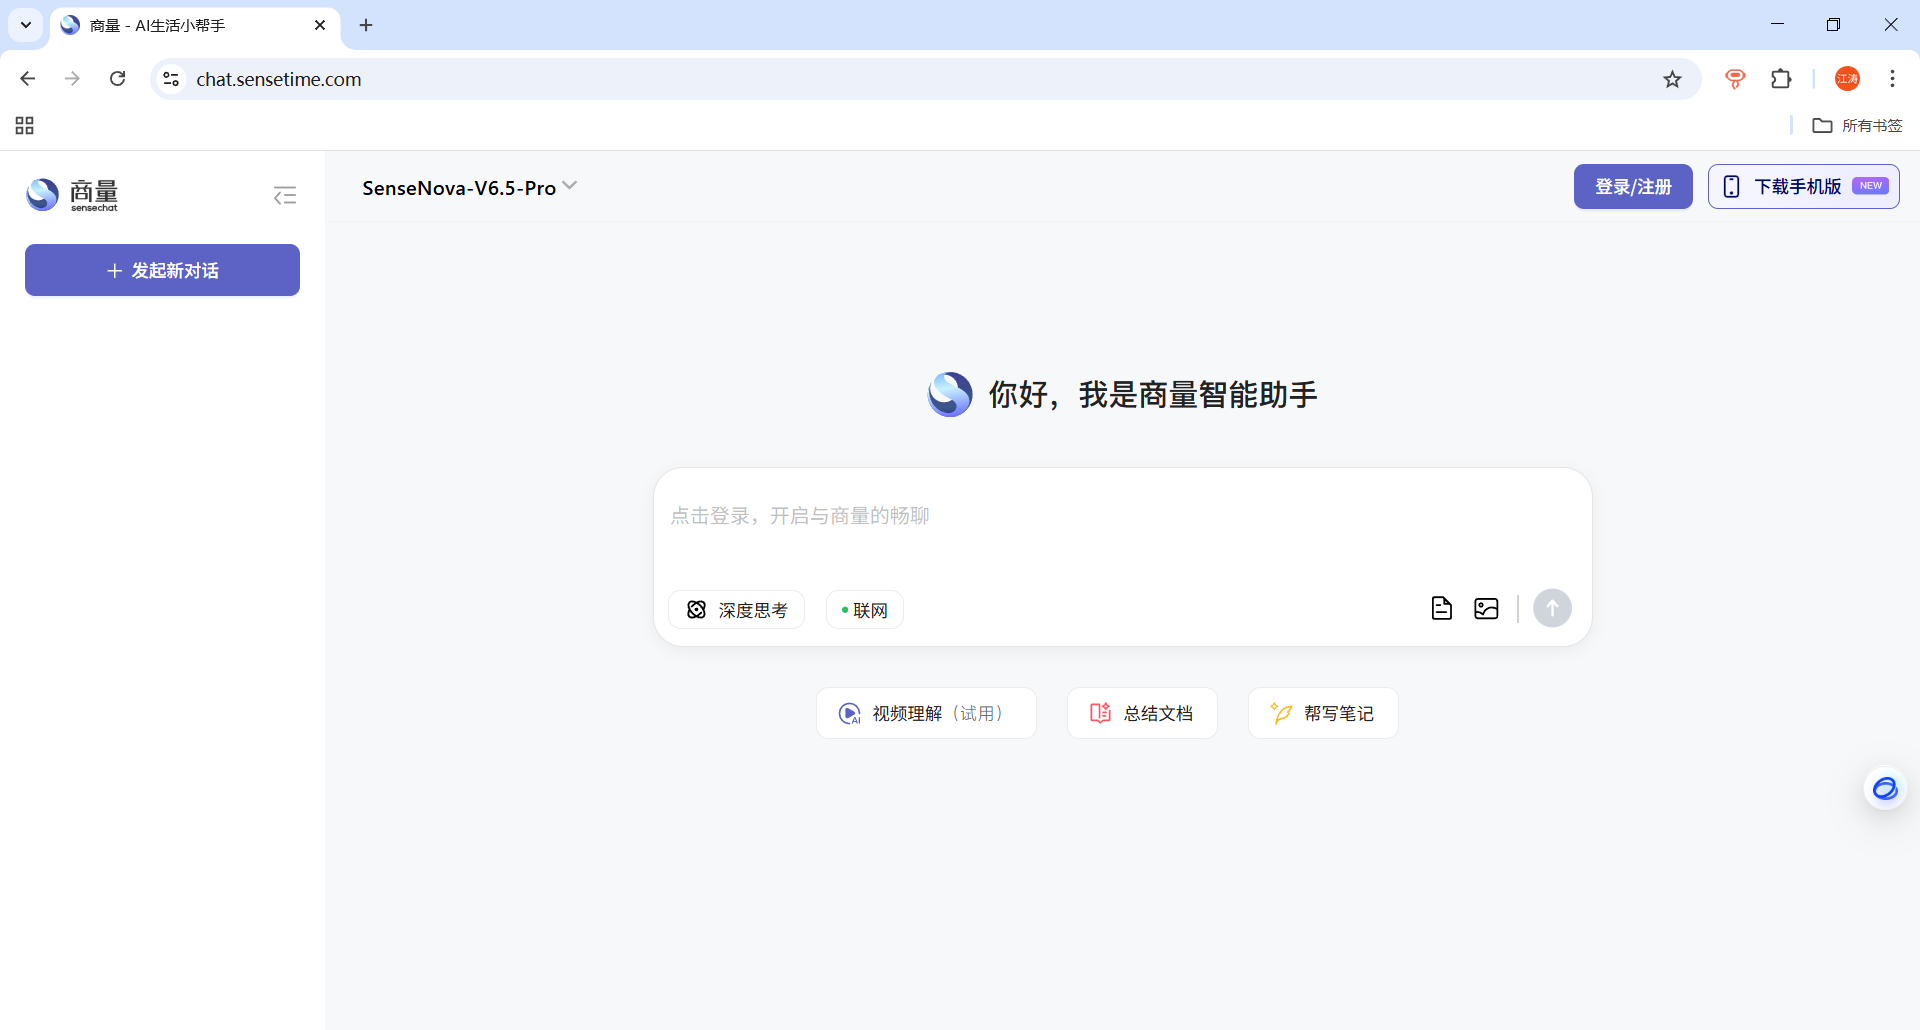Click the address bar URL chat.sensetime.com
Image resolution: width=1920 pixels, height=1030 pixels.
pyautogui.click(x=279, y=79)
